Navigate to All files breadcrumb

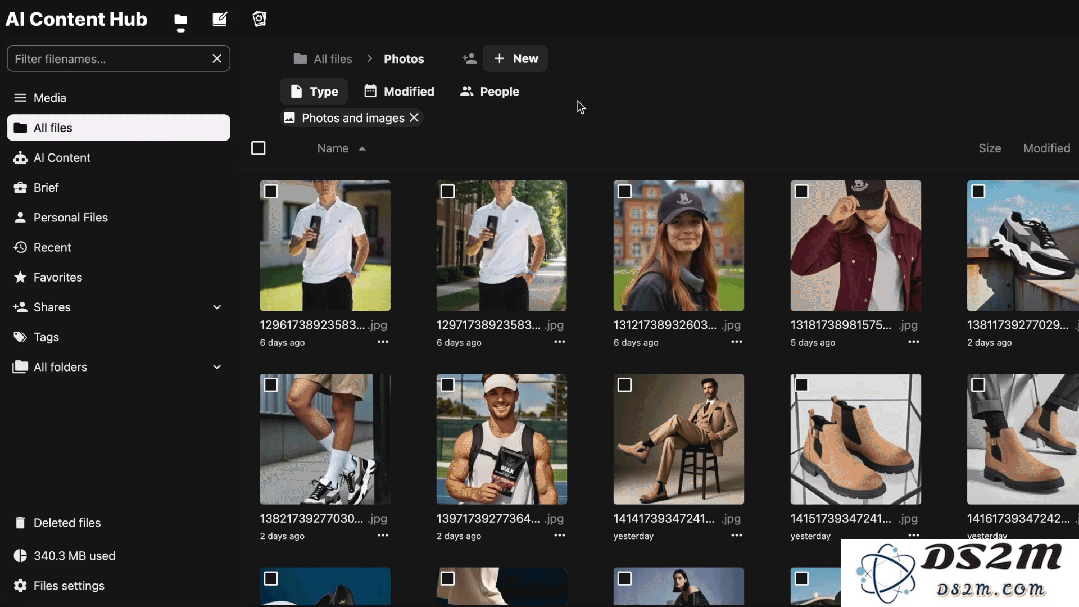[332, 58]
